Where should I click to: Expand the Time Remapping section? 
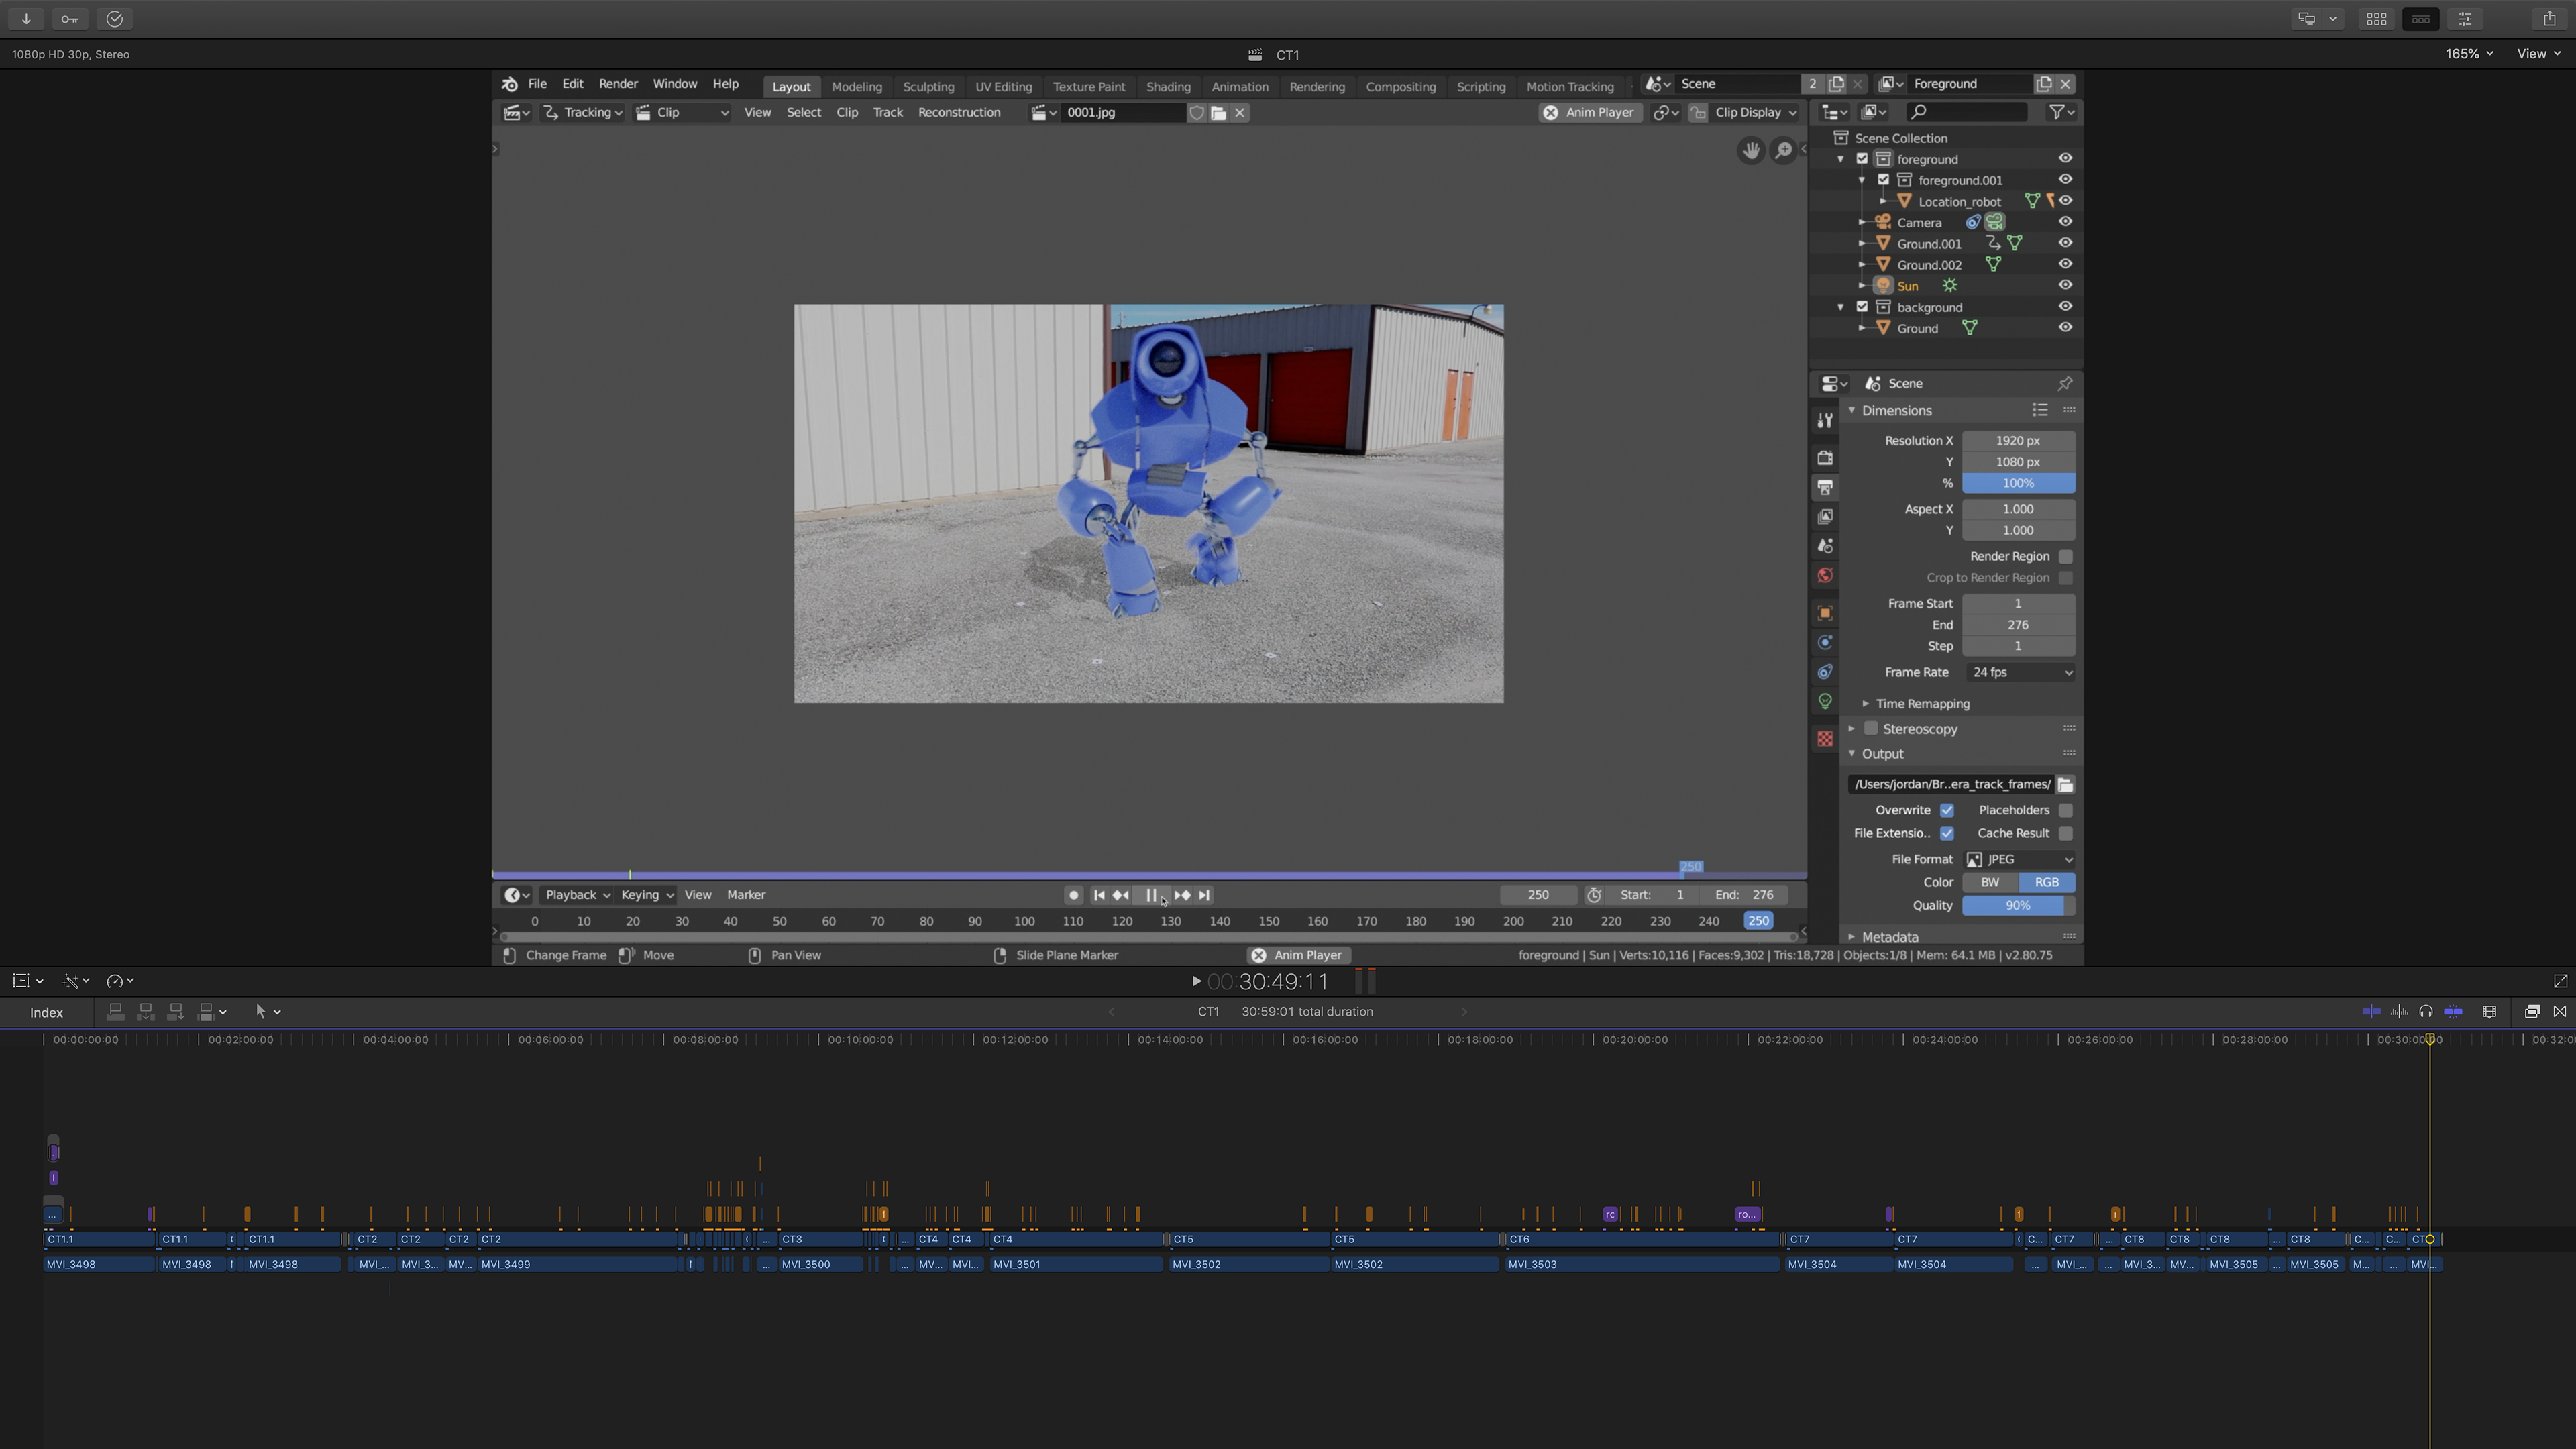click(x=1922, y=704)
